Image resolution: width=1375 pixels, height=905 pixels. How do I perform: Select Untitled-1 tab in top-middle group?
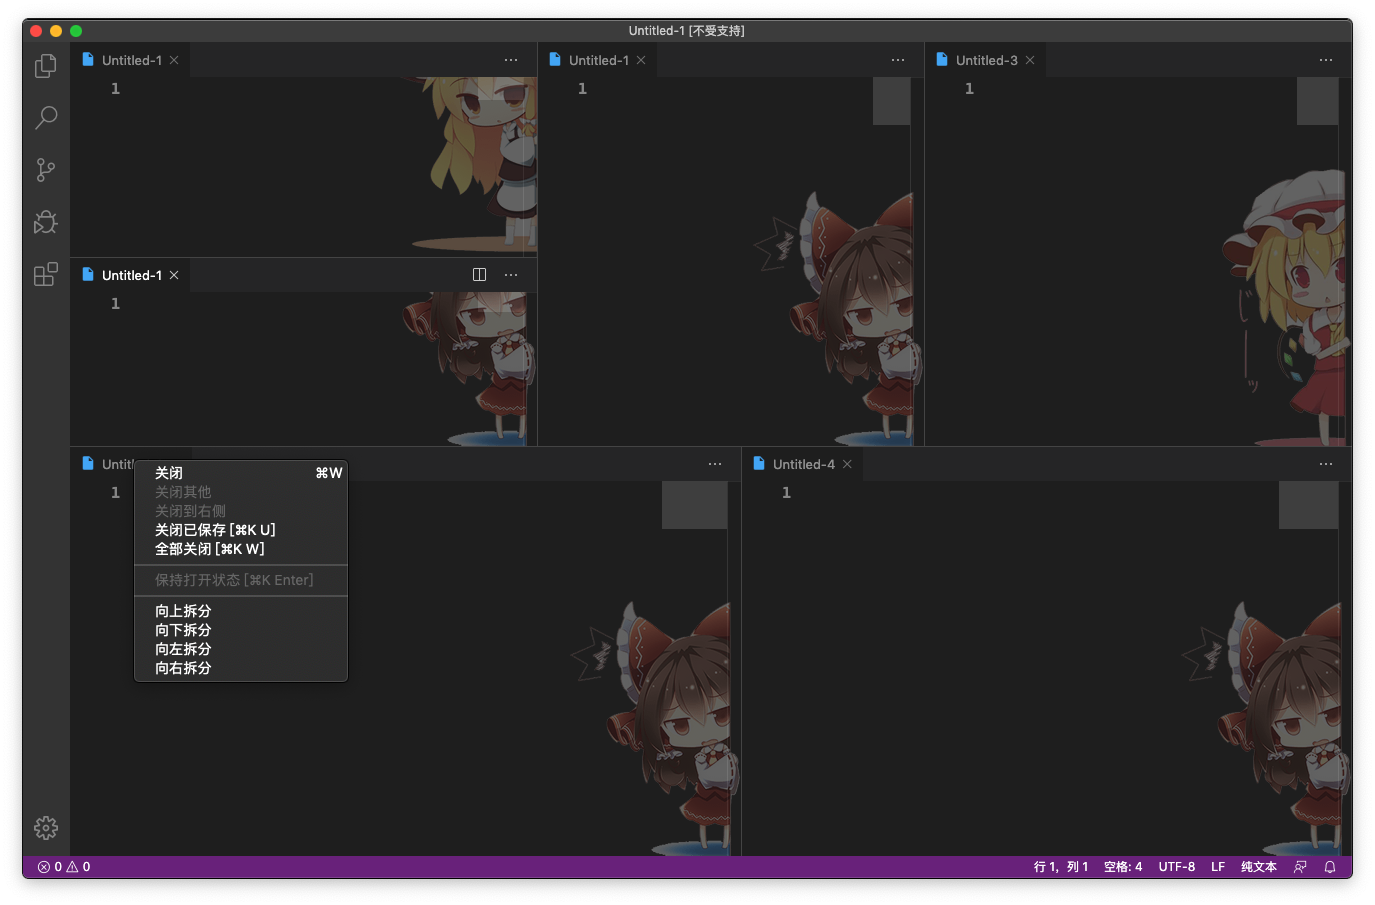[x=598, y=60]
